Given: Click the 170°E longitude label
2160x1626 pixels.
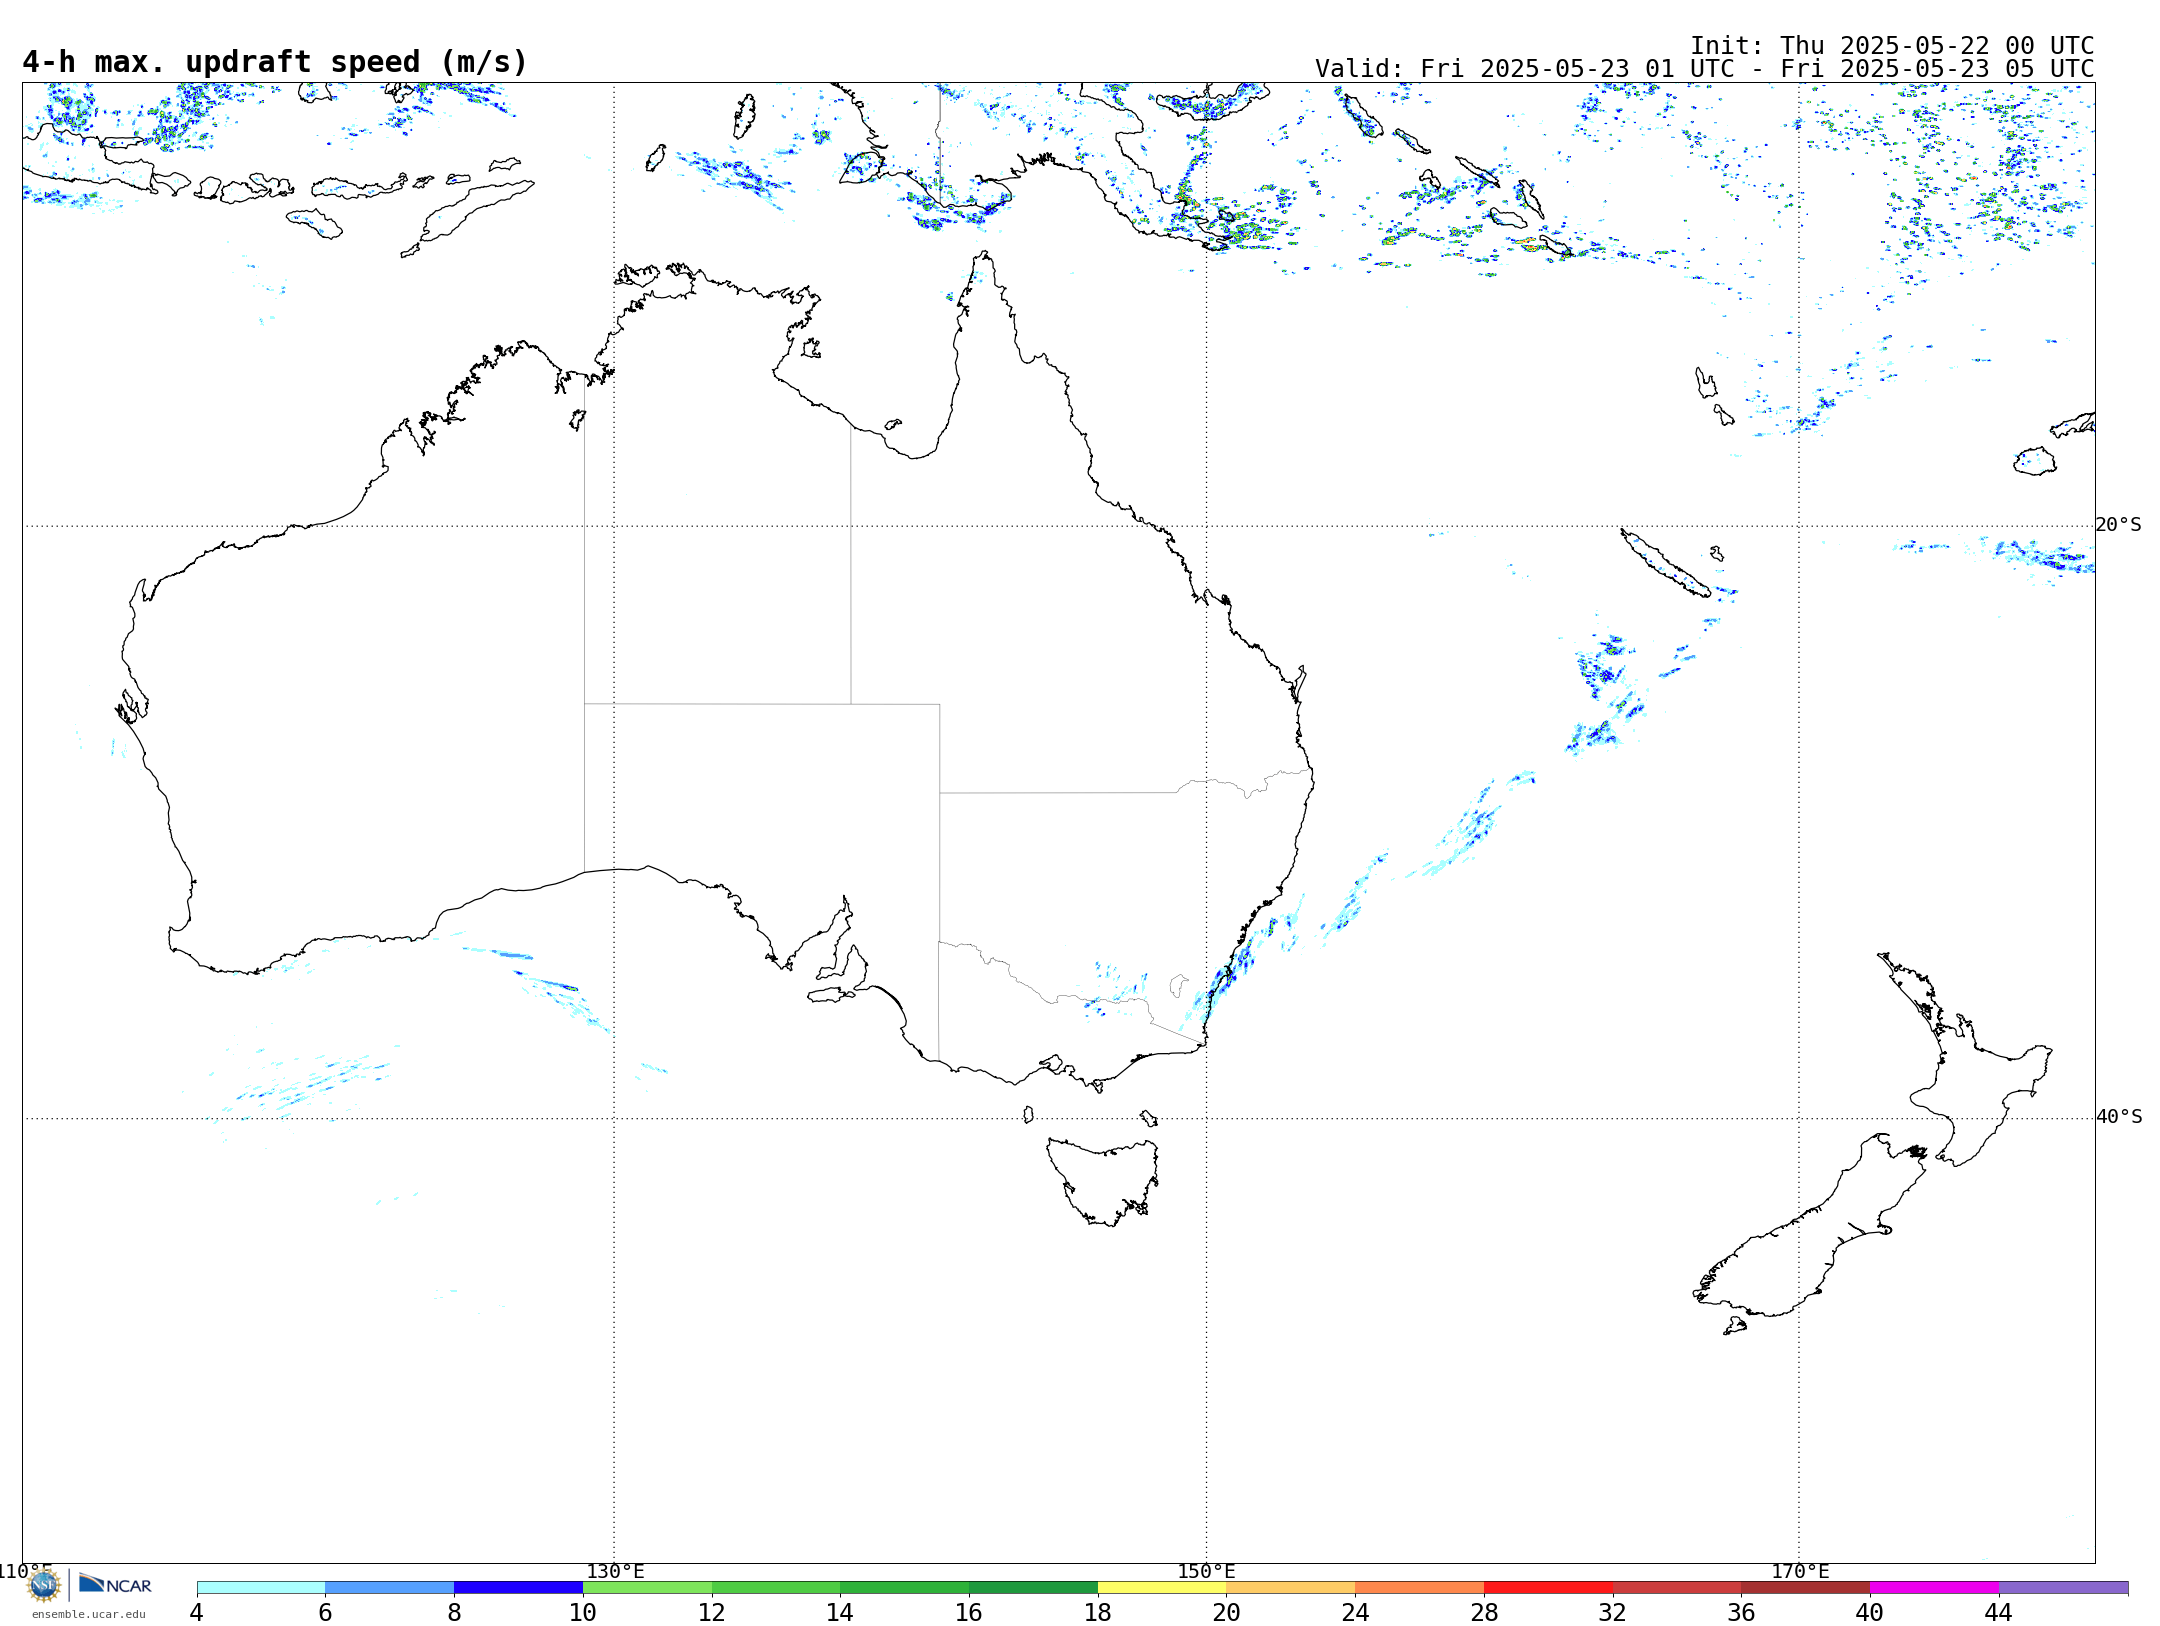Looking at the screenshot, I should pos(1800,1572).
